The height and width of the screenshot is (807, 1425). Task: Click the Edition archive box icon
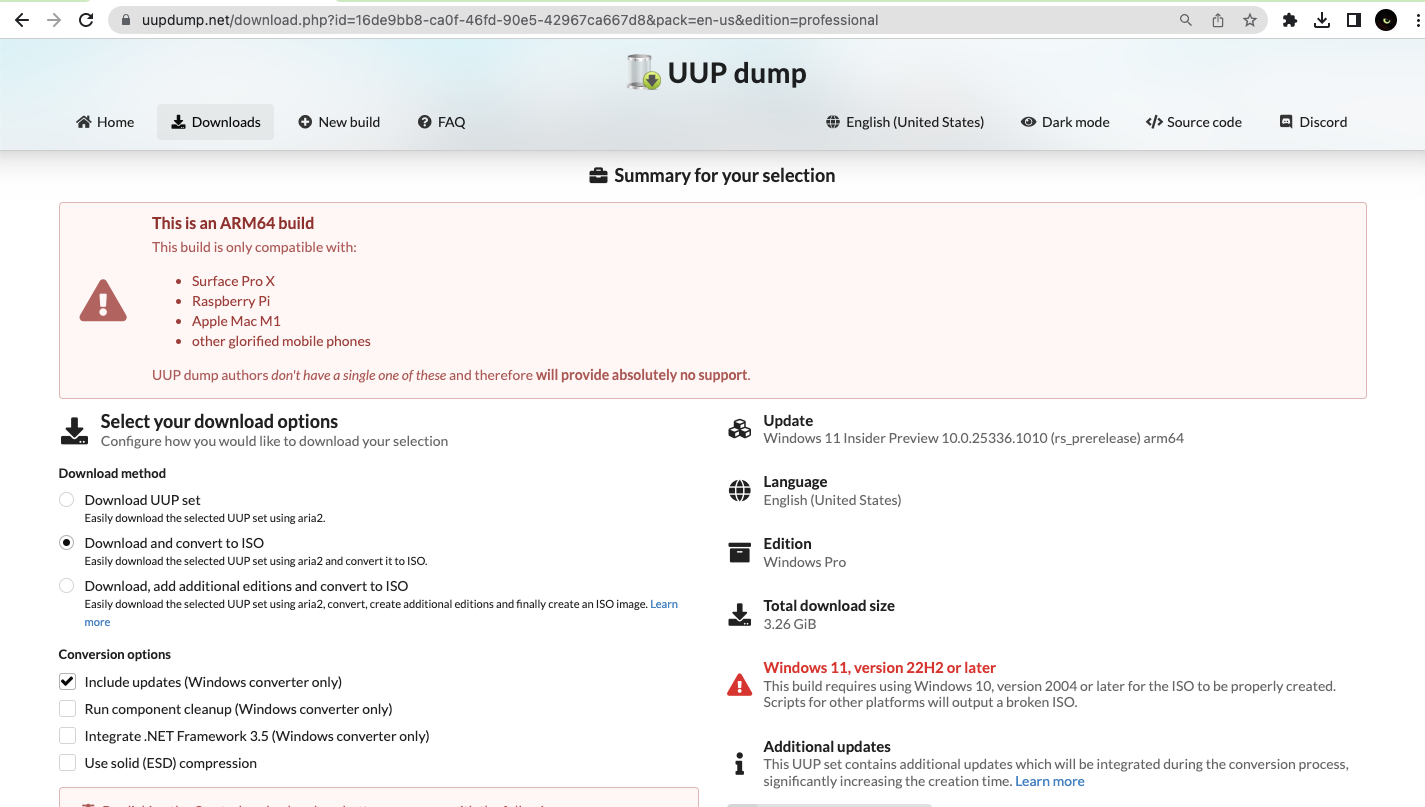(739, 553)
